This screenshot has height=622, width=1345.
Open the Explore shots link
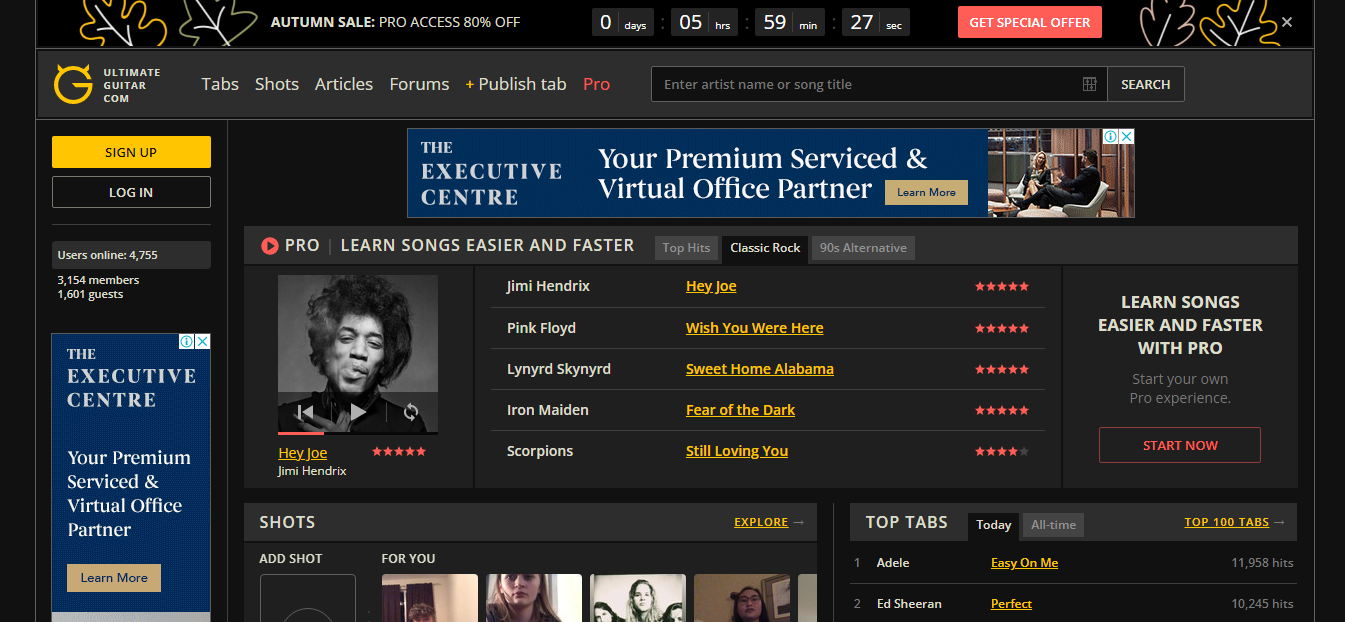[761, 522]
